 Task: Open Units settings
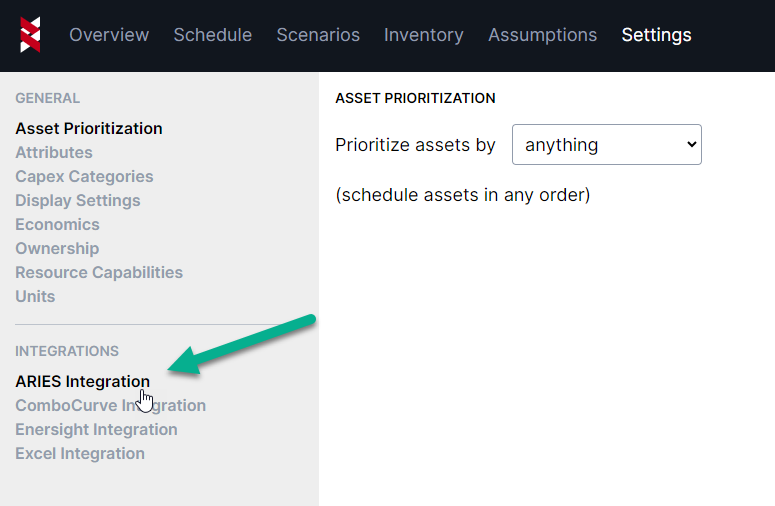coord(35,296)
